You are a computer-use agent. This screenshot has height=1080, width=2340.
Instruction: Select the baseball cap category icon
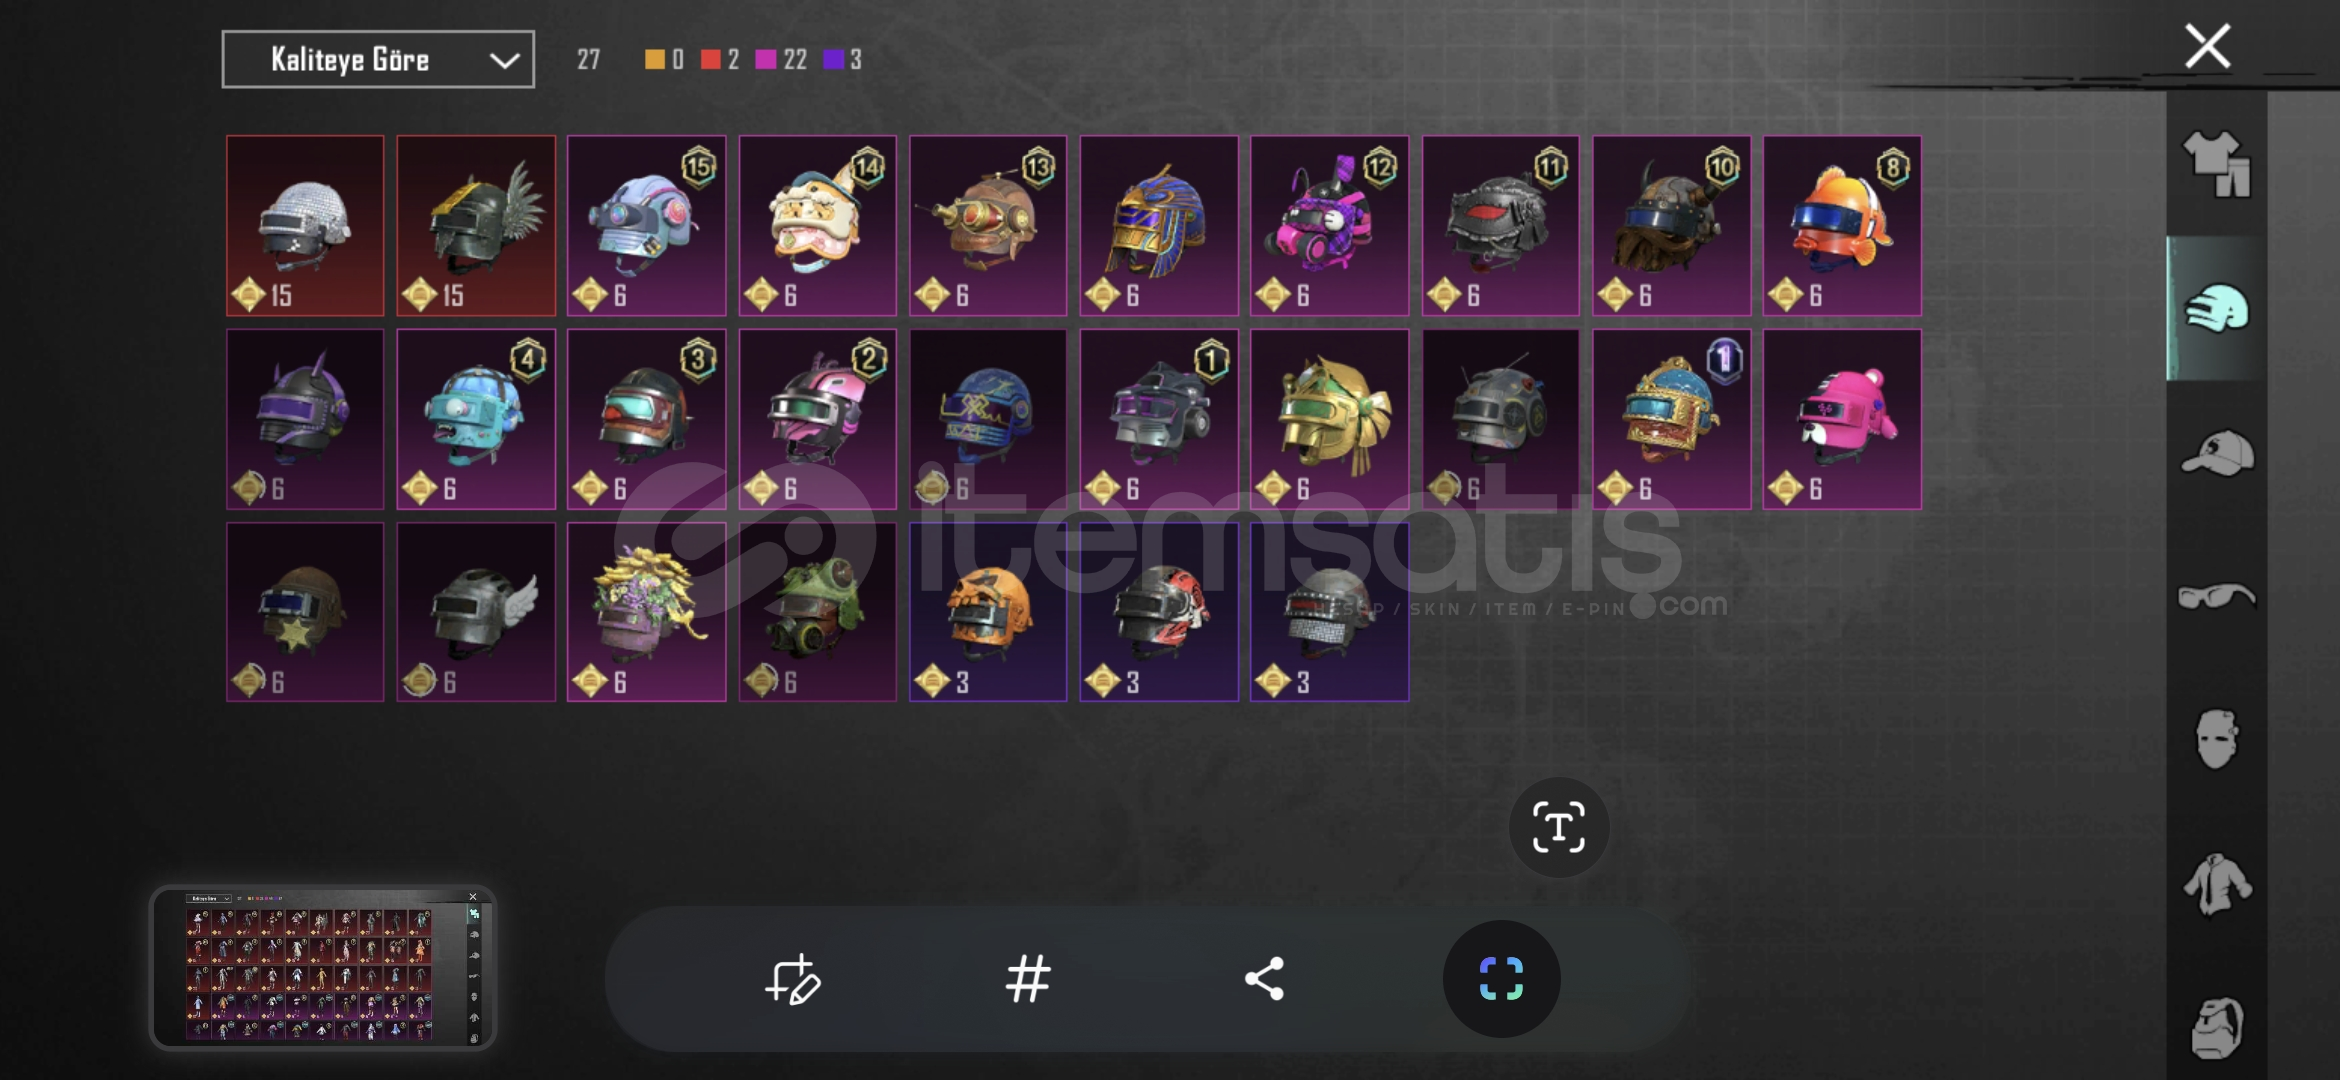pos(2216,453)
